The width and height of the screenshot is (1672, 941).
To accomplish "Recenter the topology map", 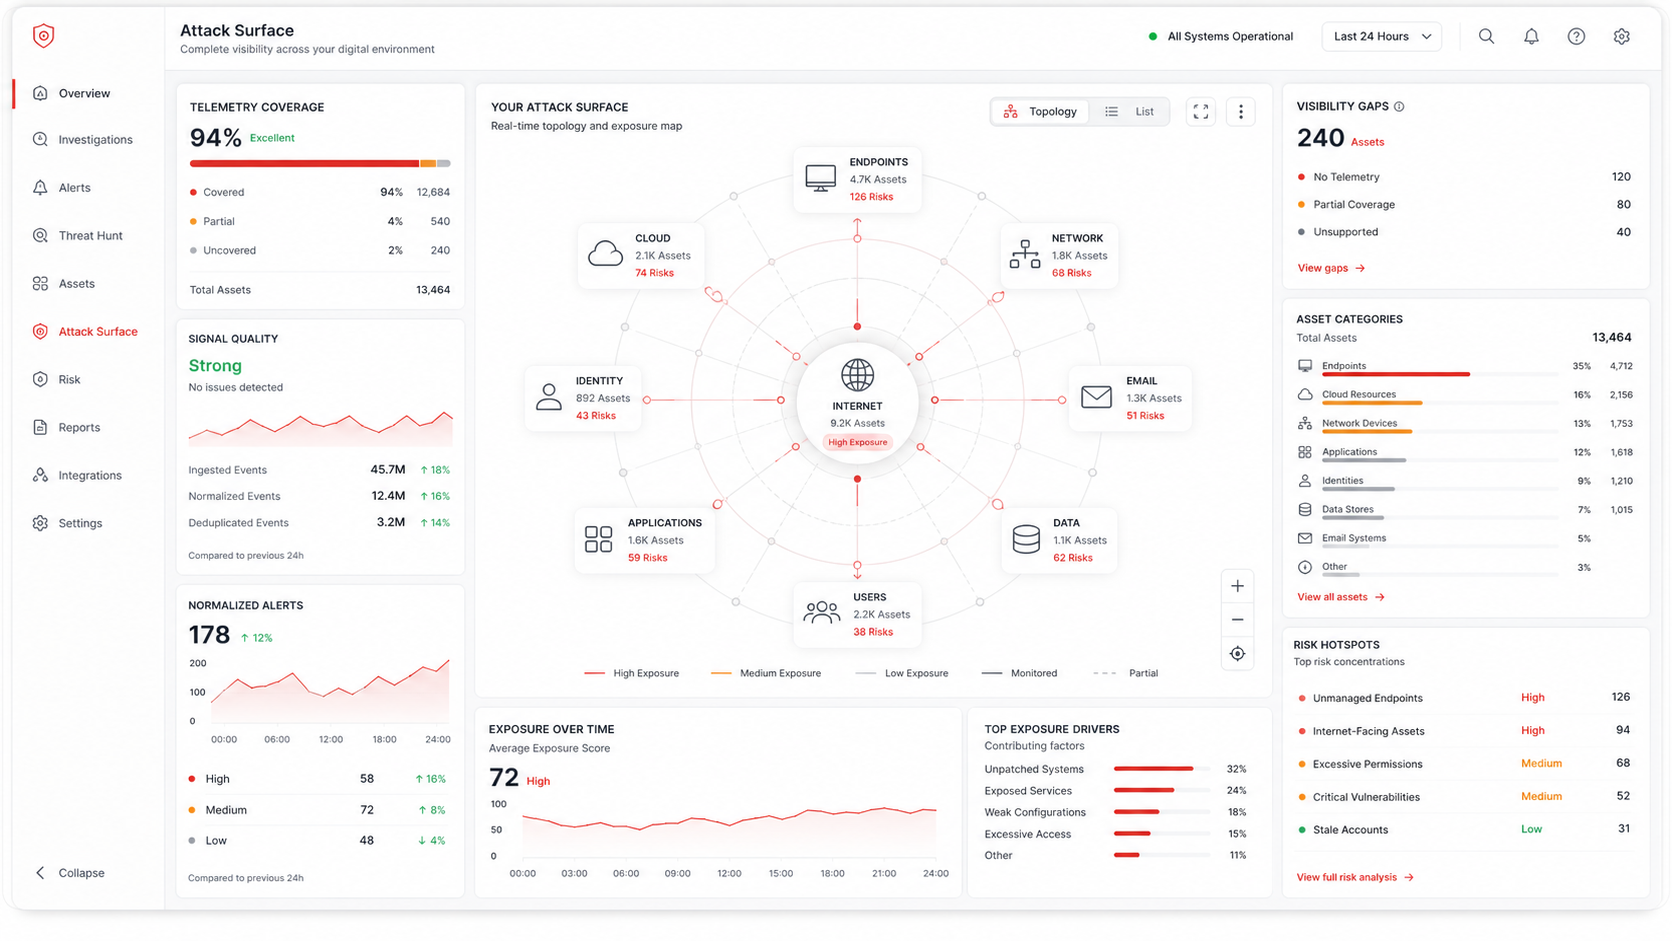I will [x=1237, y=654].
